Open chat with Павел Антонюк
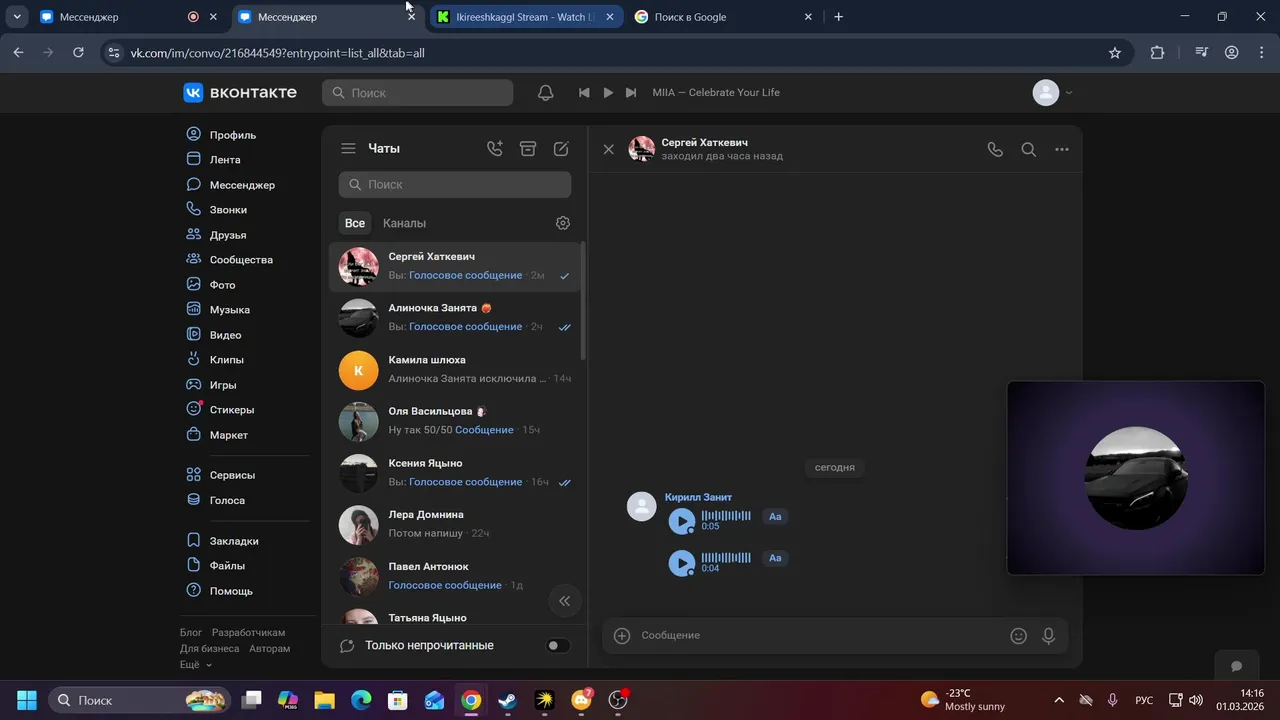This screenshot has width=1280, height=720. pyautogui.click(x=455, y=576)
